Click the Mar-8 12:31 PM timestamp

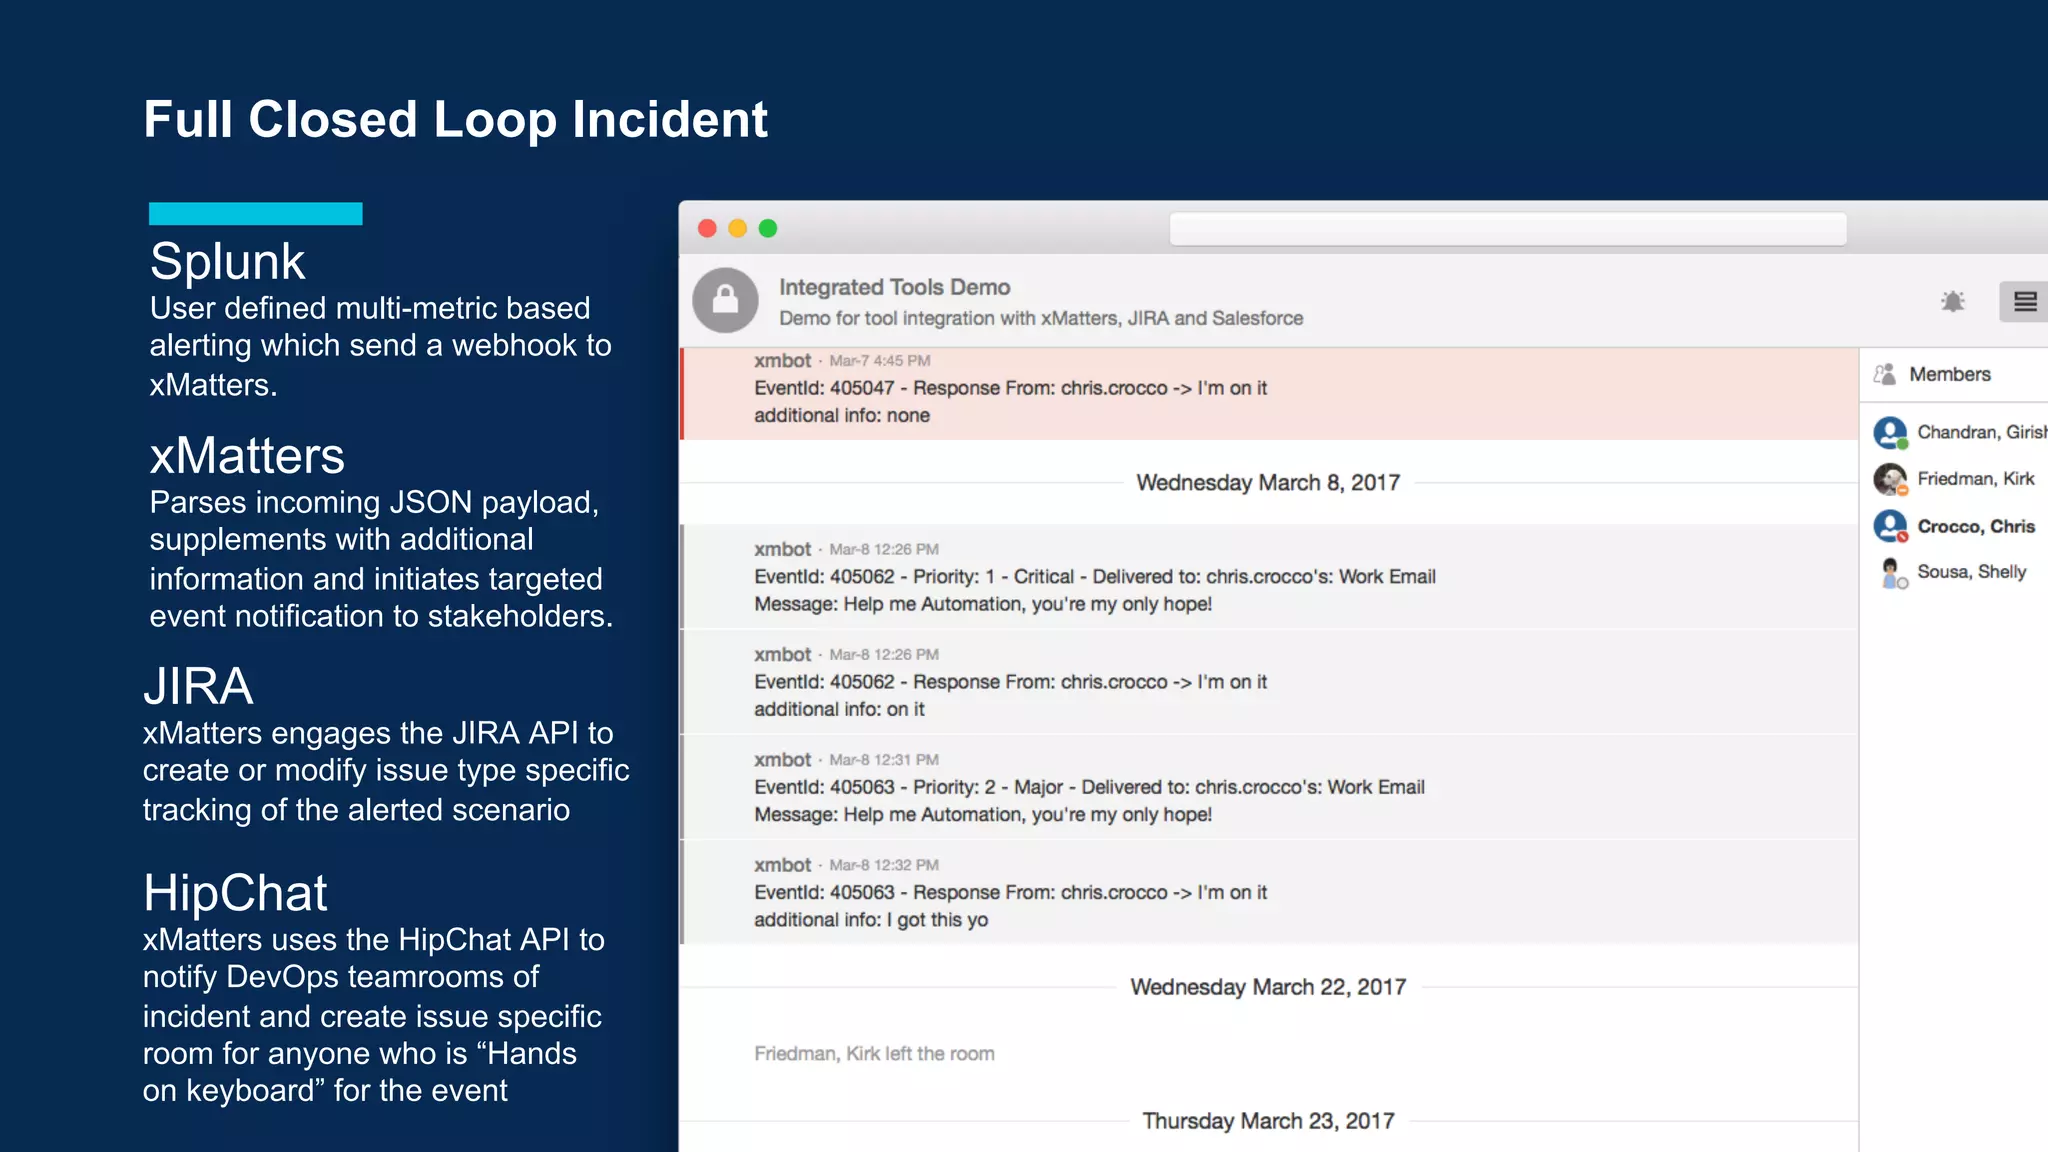coord(884,760)
